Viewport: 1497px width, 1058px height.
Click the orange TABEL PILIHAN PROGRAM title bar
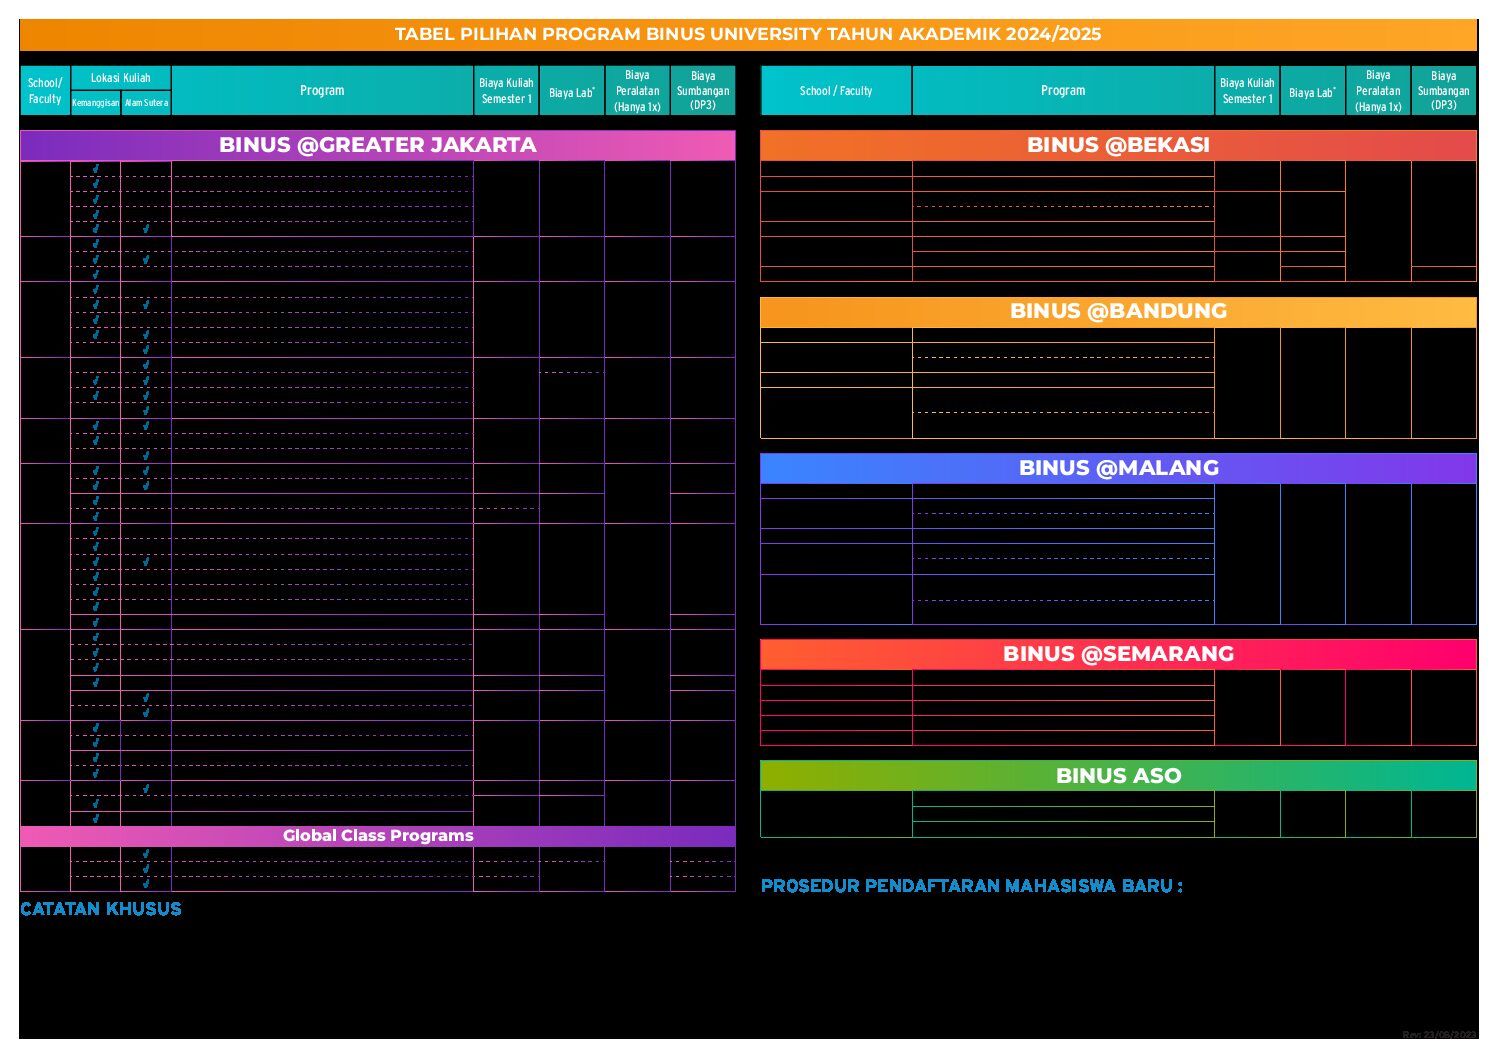[748, 34]
